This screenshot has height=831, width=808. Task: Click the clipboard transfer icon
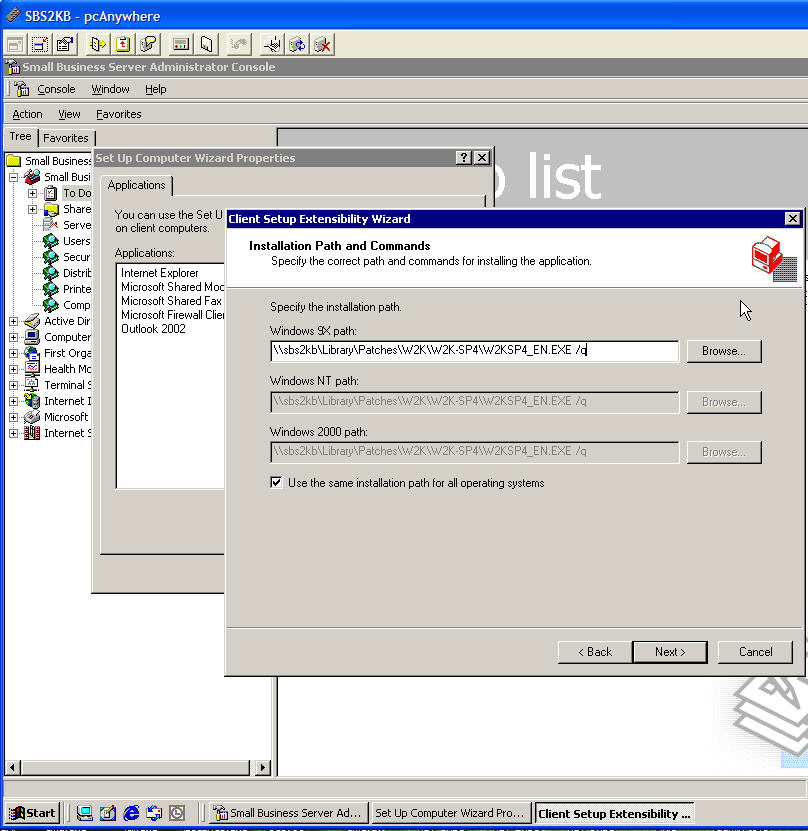coord(123,45)
